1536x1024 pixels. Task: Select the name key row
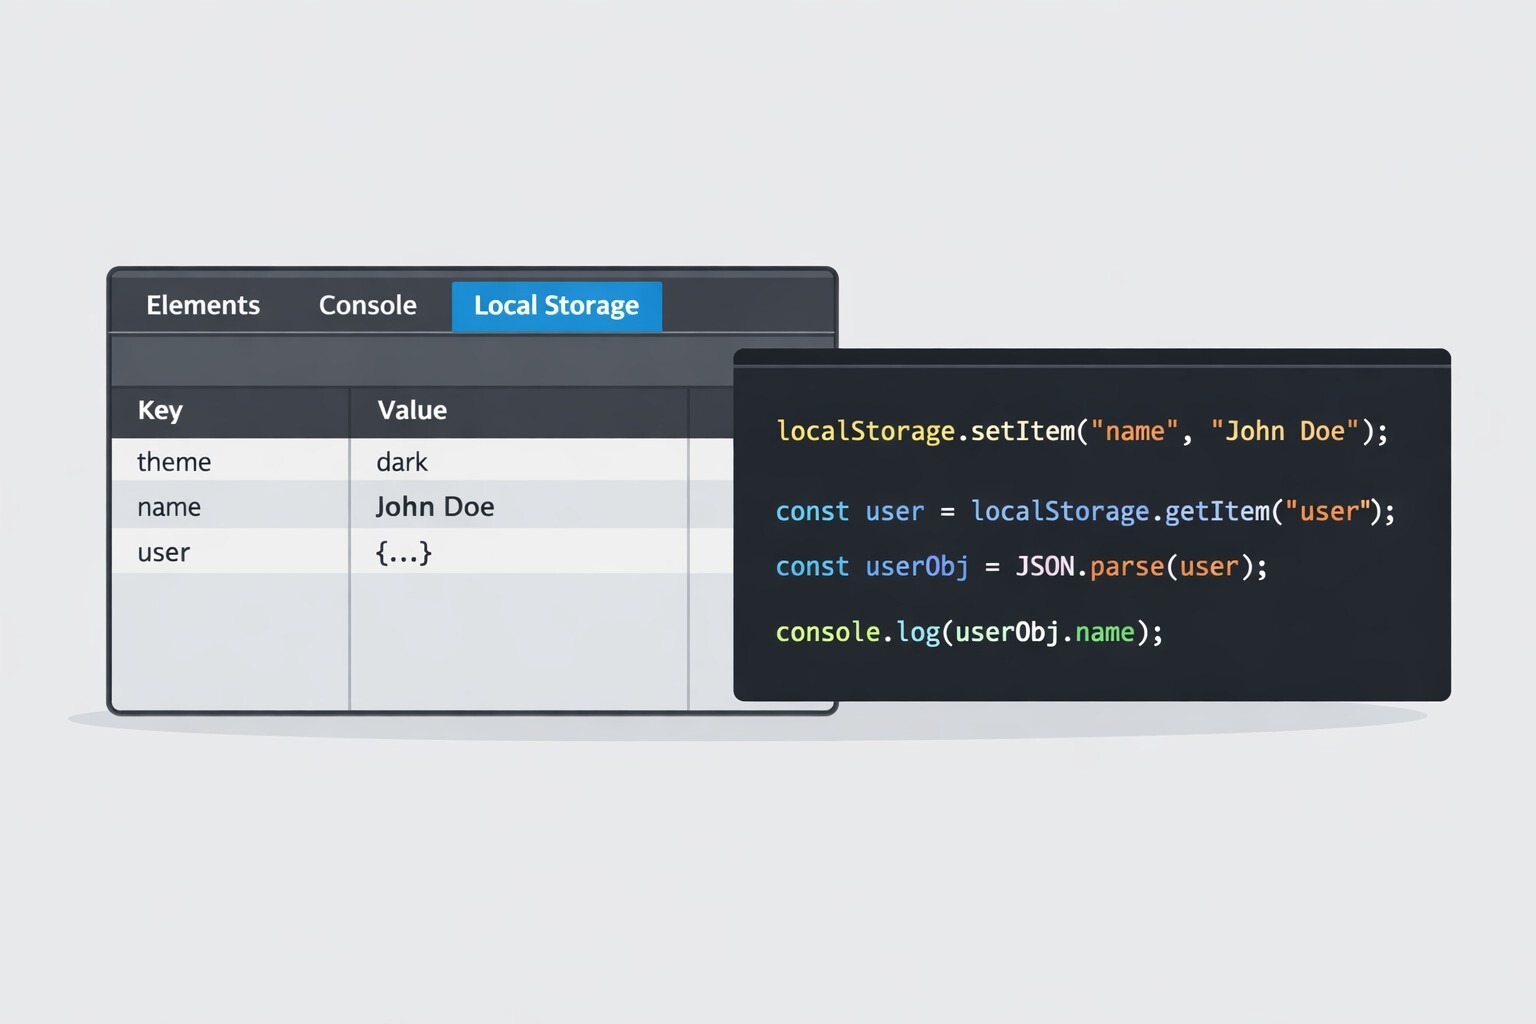[422, 506]
